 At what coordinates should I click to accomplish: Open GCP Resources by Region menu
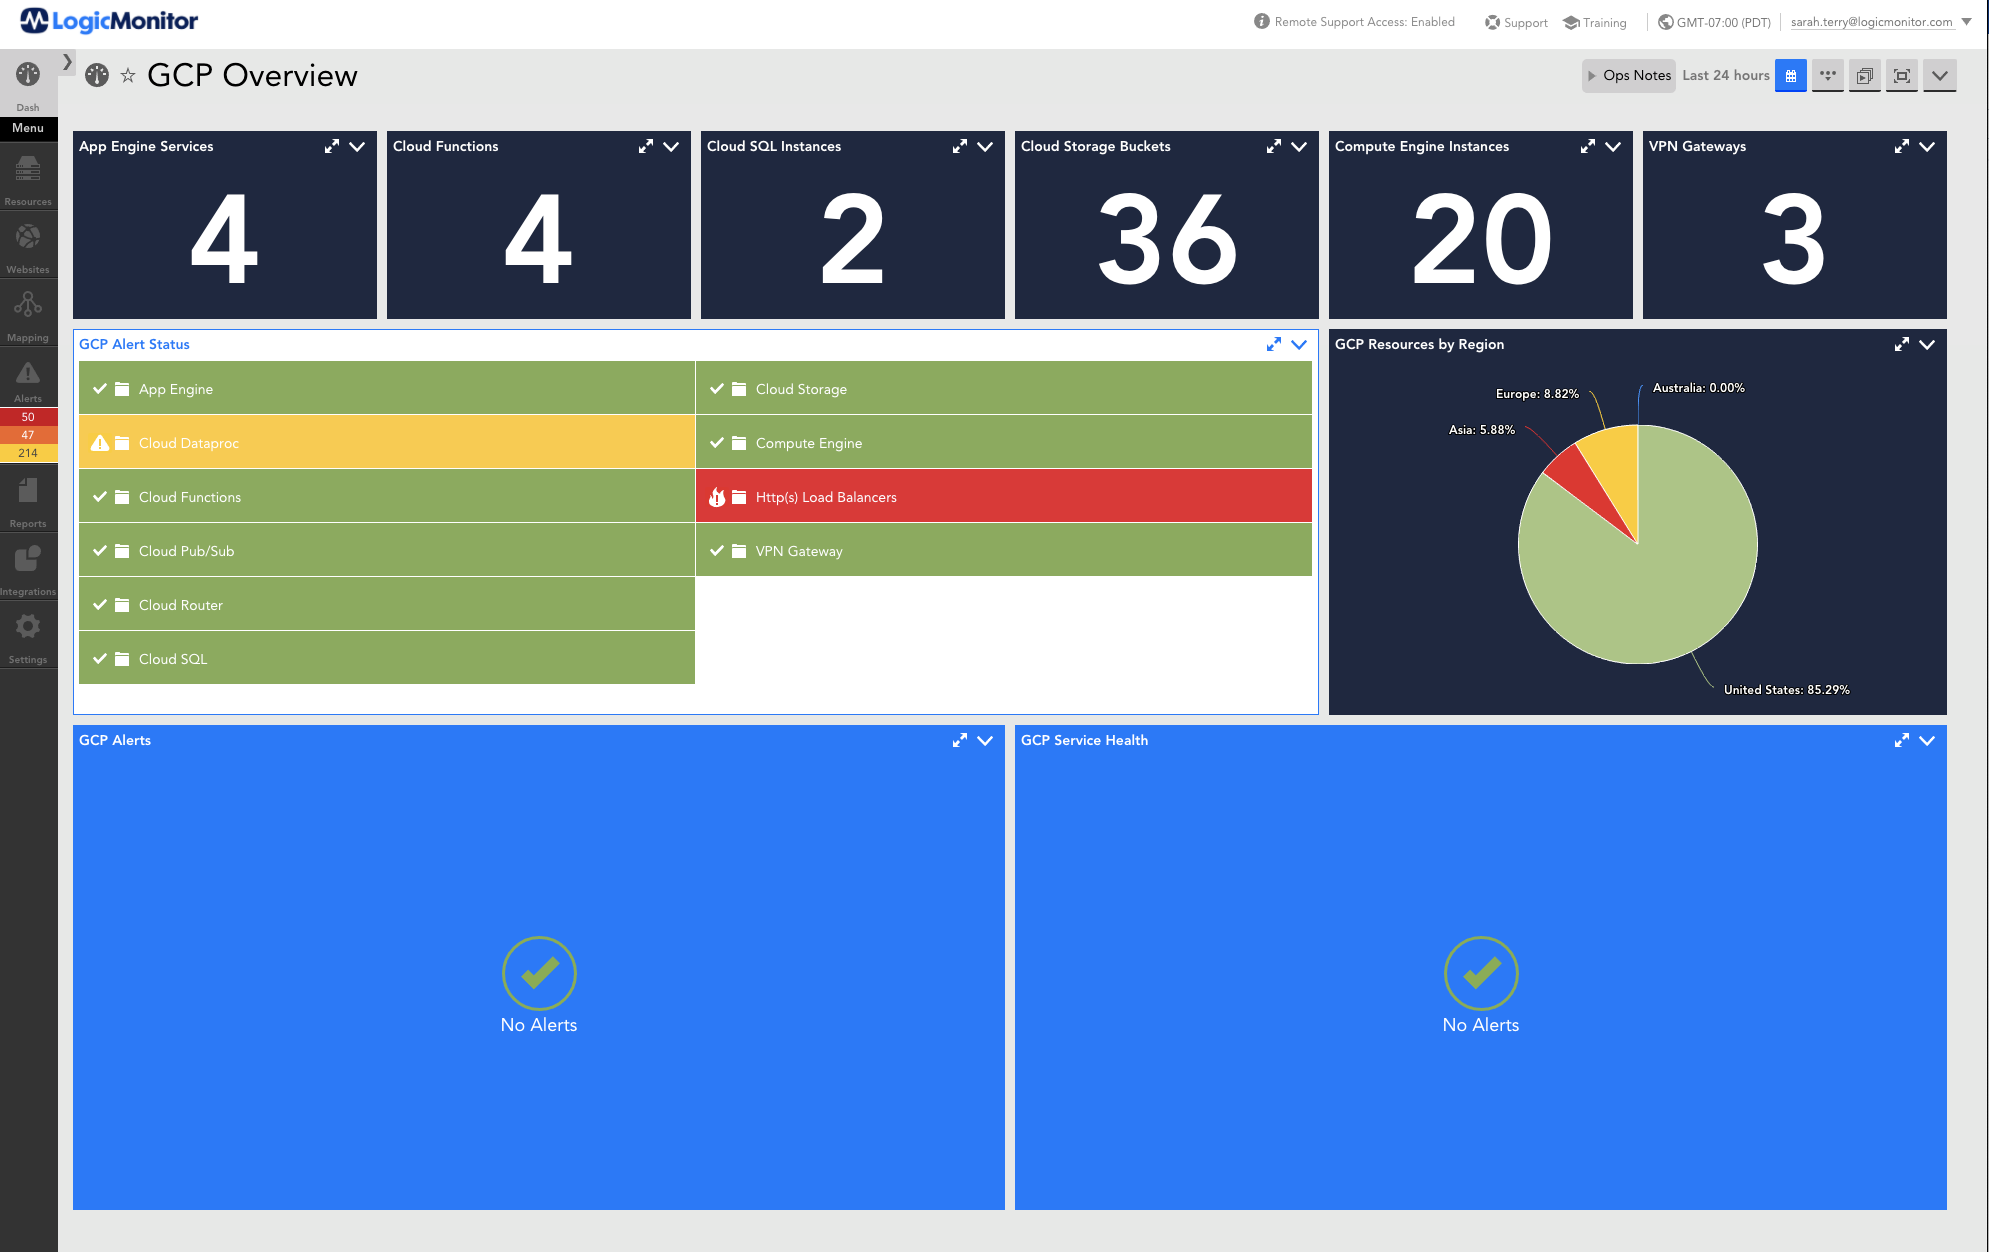[x=1927, y=345]
